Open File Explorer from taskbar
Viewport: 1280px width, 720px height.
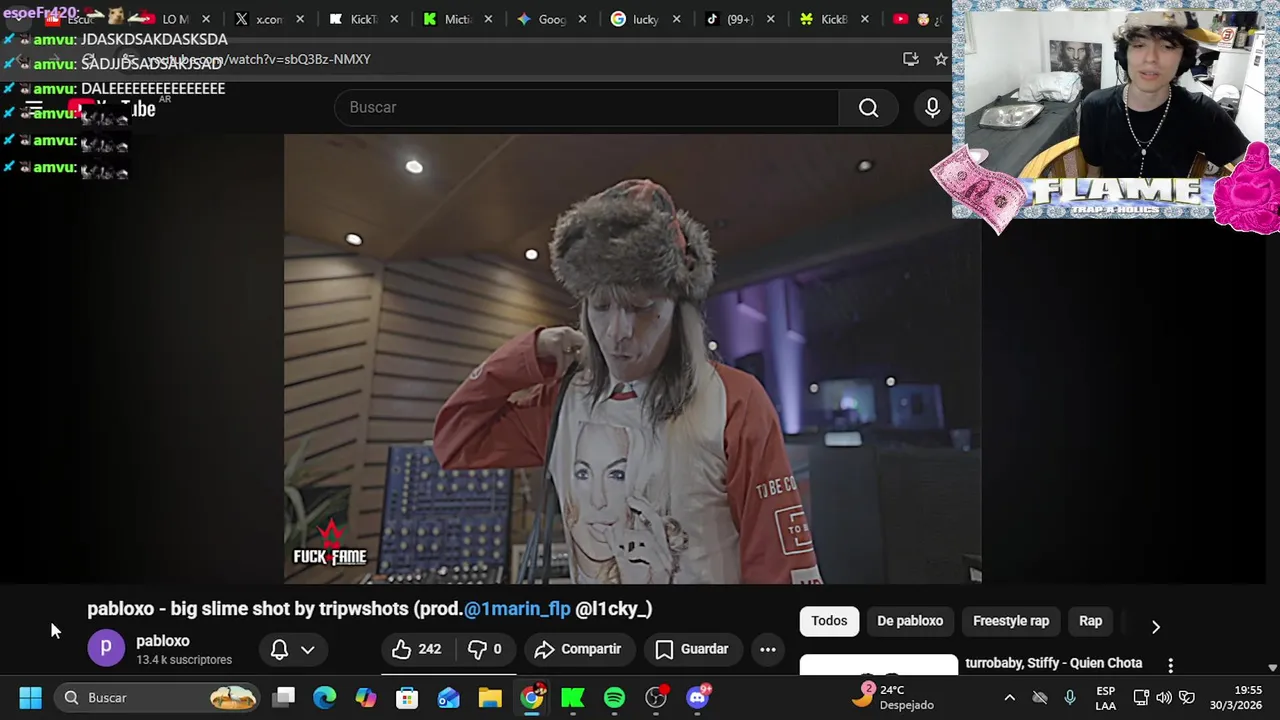point(489,697)
